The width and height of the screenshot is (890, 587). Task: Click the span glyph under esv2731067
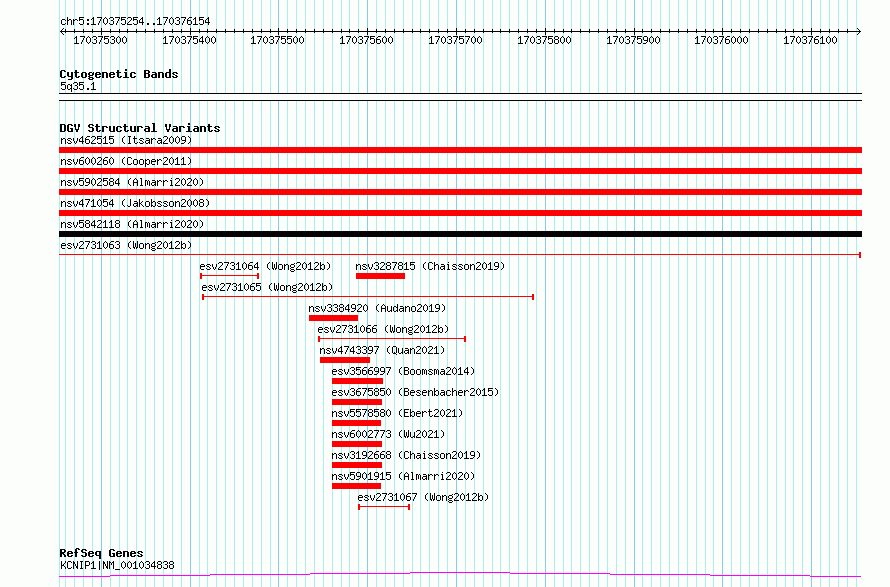(384, 507)
